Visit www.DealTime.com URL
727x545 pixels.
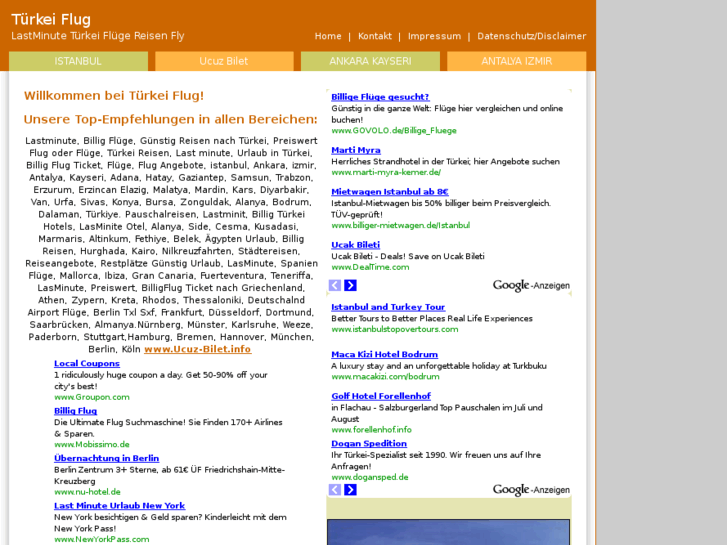370,267
